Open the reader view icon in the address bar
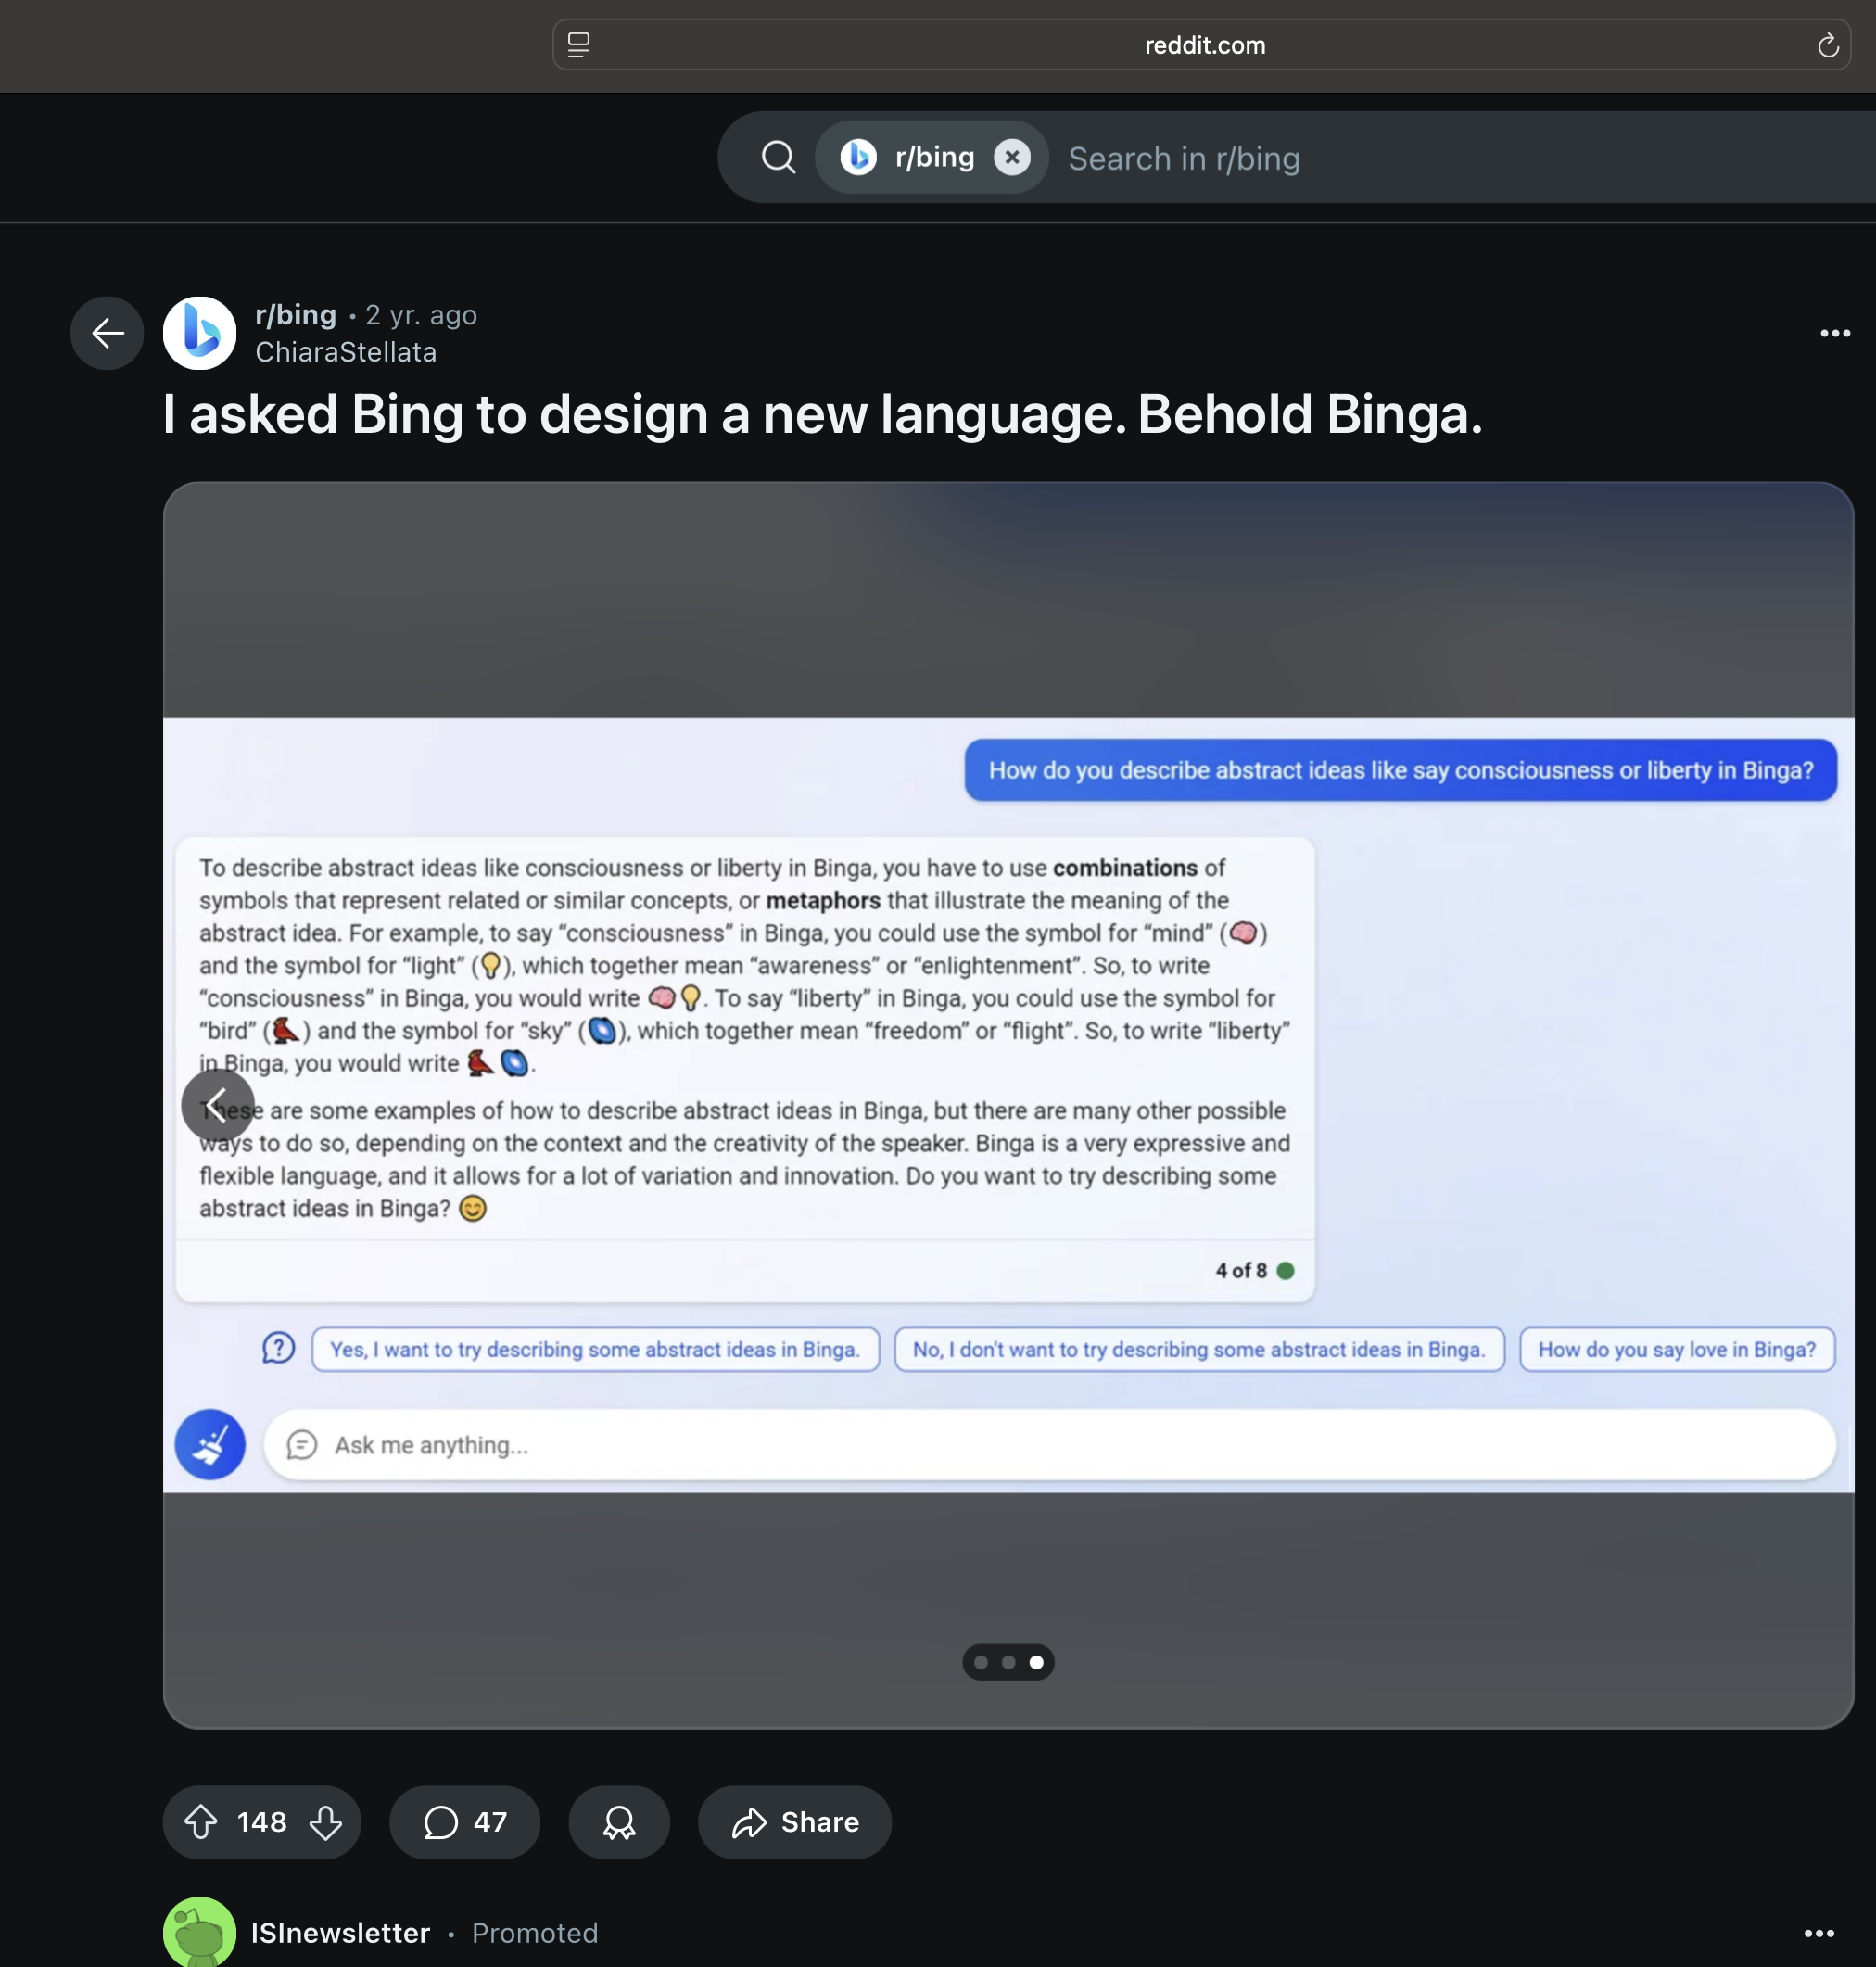Viewport: 1876px width, 1967px height. pos(579,46)
